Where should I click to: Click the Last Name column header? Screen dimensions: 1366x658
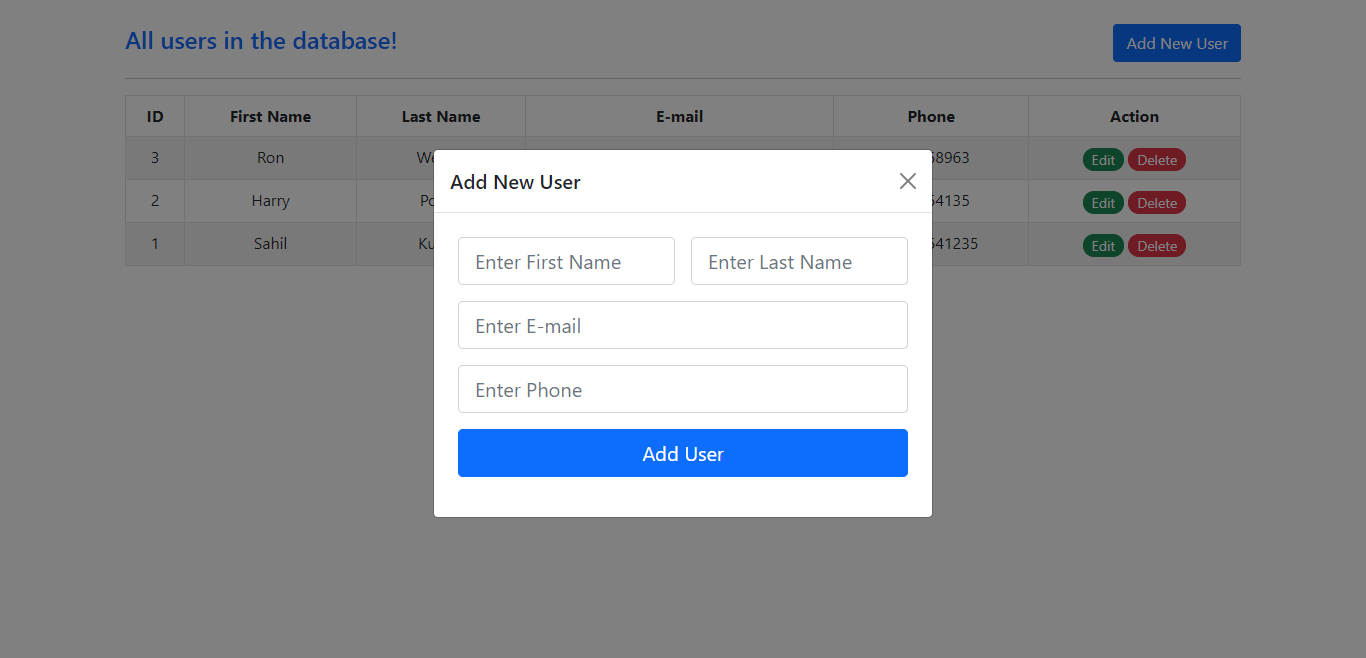[440, 116]
